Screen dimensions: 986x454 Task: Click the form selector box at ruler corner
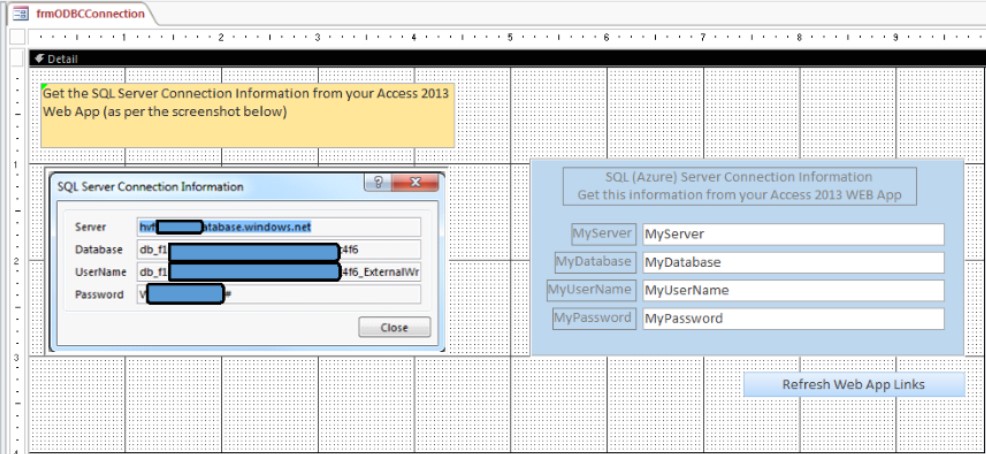pos(18,36)
